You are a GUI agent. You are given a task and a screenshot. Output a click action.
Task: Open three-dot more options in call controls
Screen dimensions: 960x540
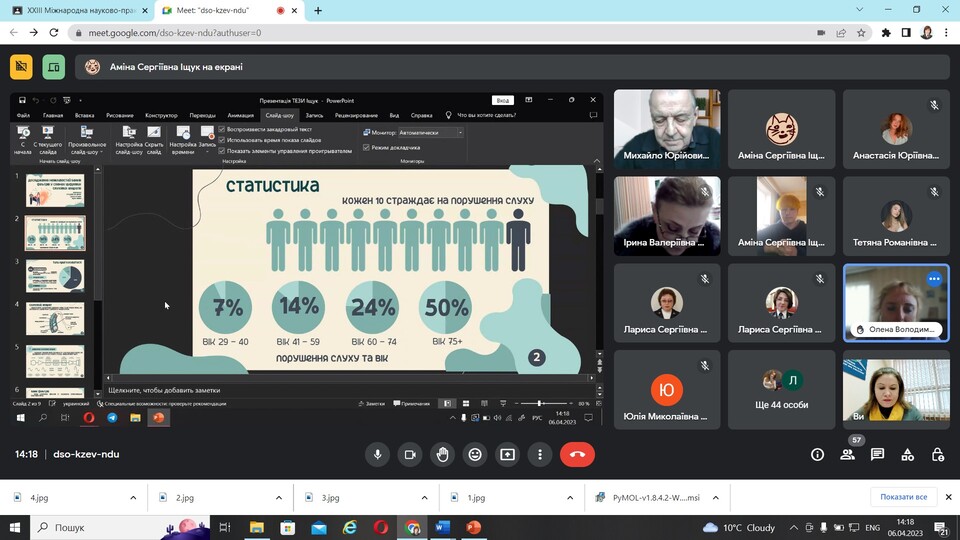tap(540, 454)
